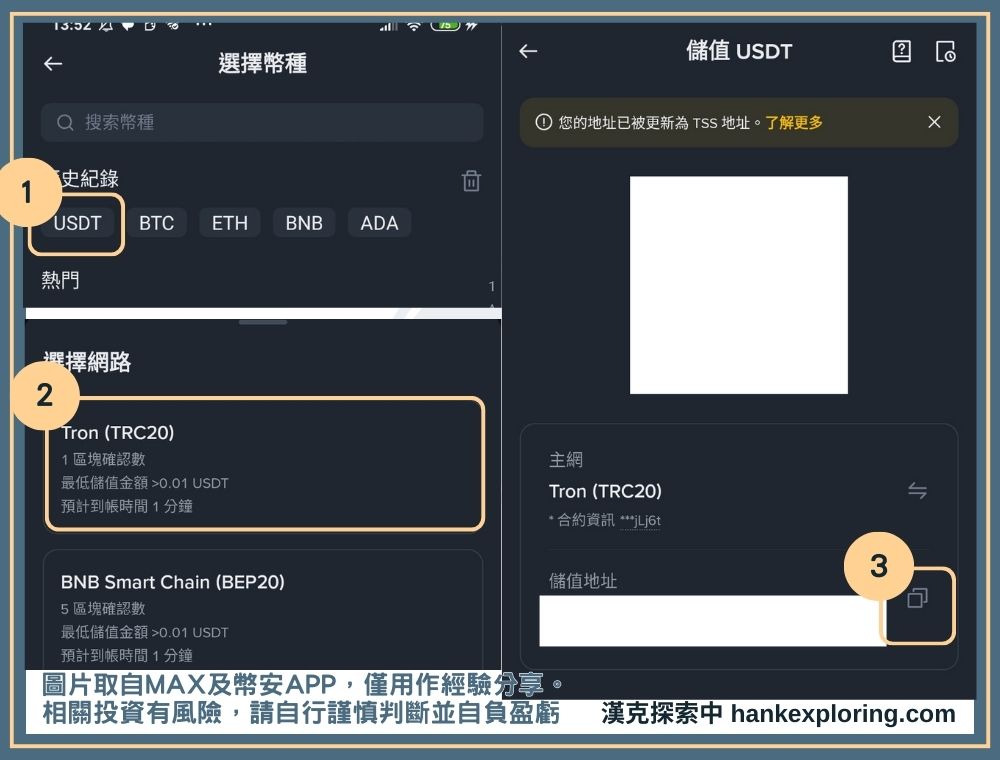Click the search magnifier icon
Viewport: 1000px width, 760px height.
(x=65, y=122)
